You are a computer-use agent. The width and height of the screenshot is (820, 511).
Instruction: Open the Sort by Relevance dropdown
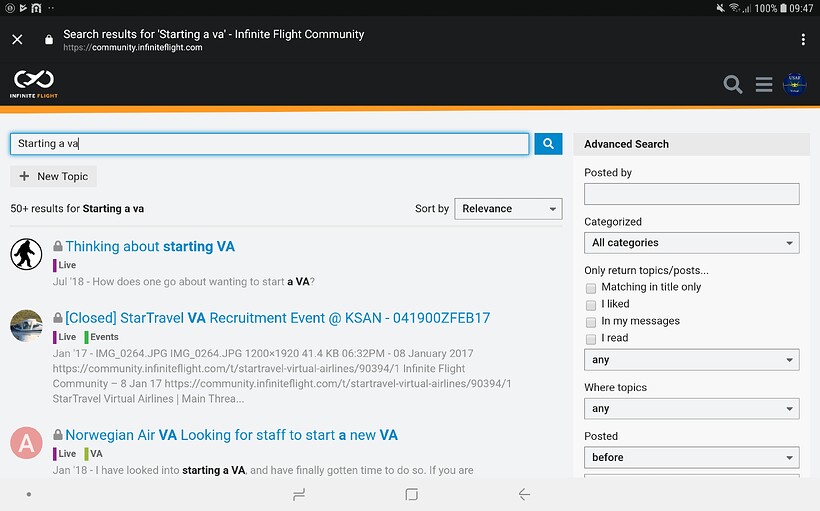pos(508,209)
